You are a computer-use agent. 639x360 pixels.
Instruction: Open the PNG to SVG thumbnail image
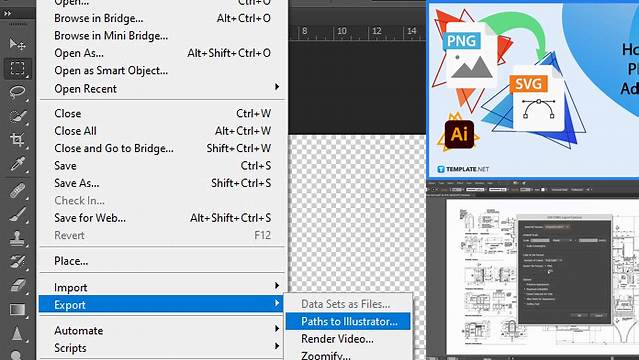[x=533, y=90]
